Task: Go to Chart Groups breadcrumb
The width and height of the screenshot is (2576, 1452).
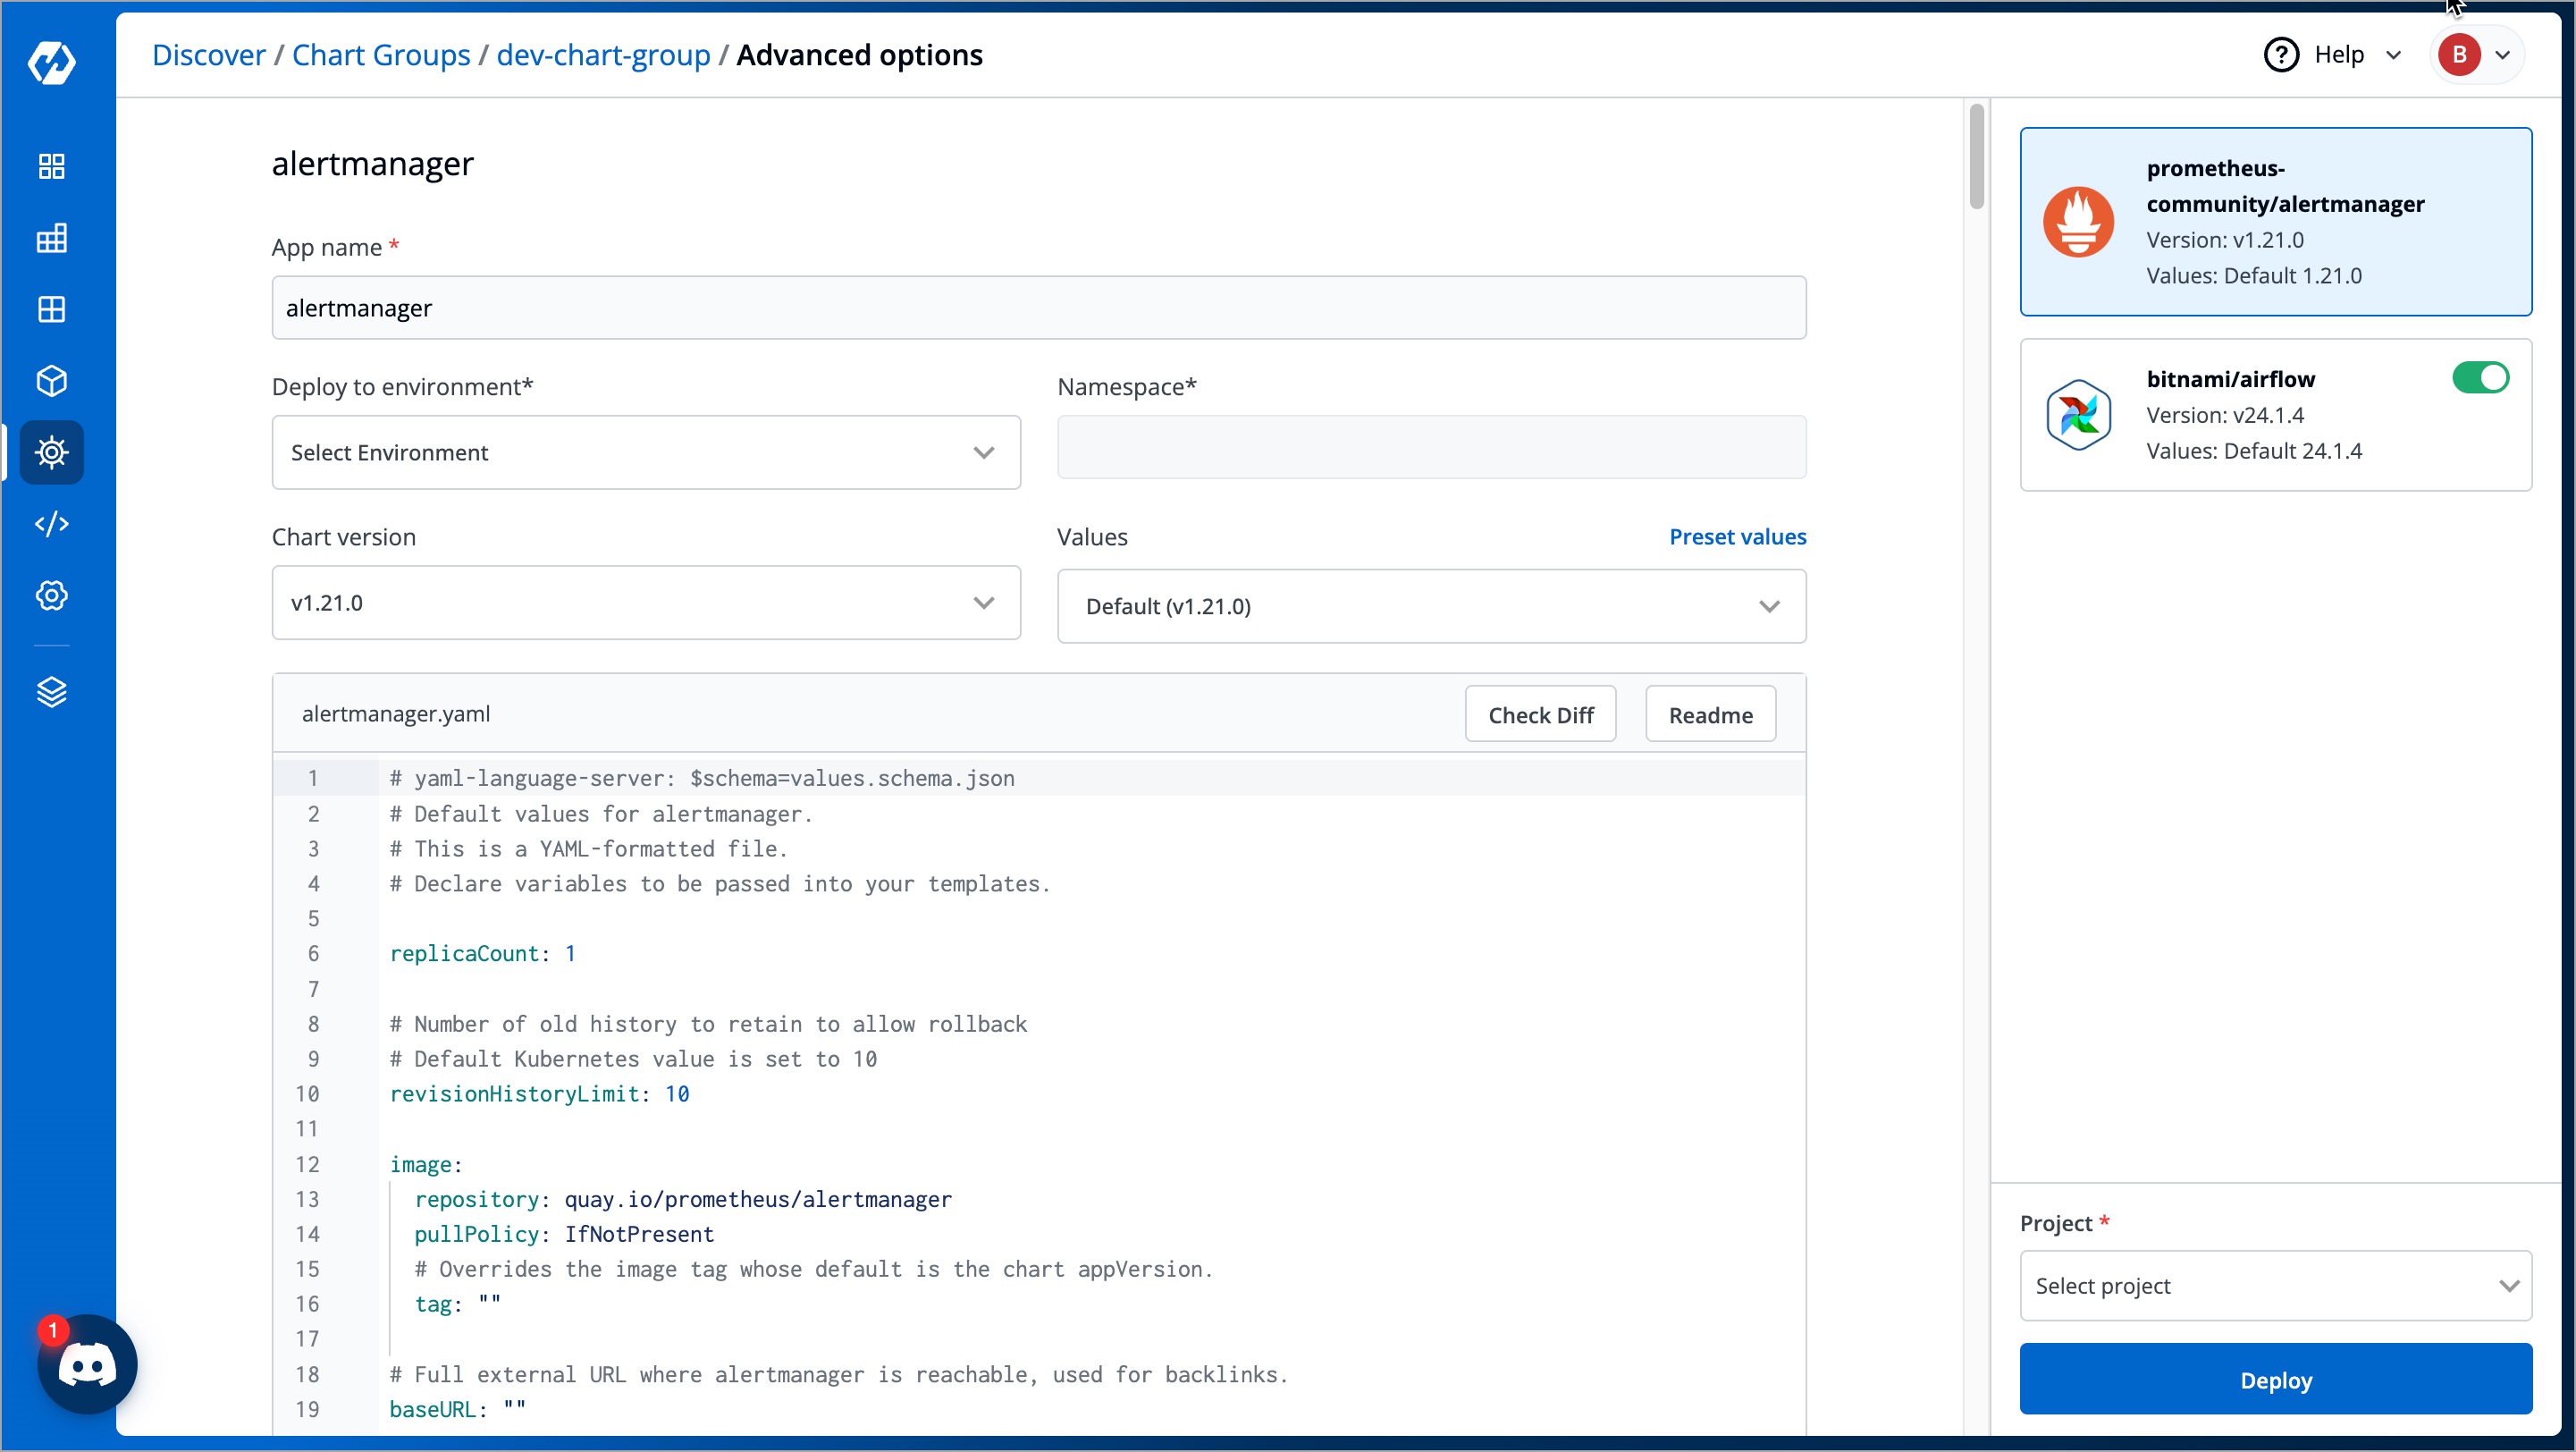Action: pyautogui.click(x=380, y=55)
